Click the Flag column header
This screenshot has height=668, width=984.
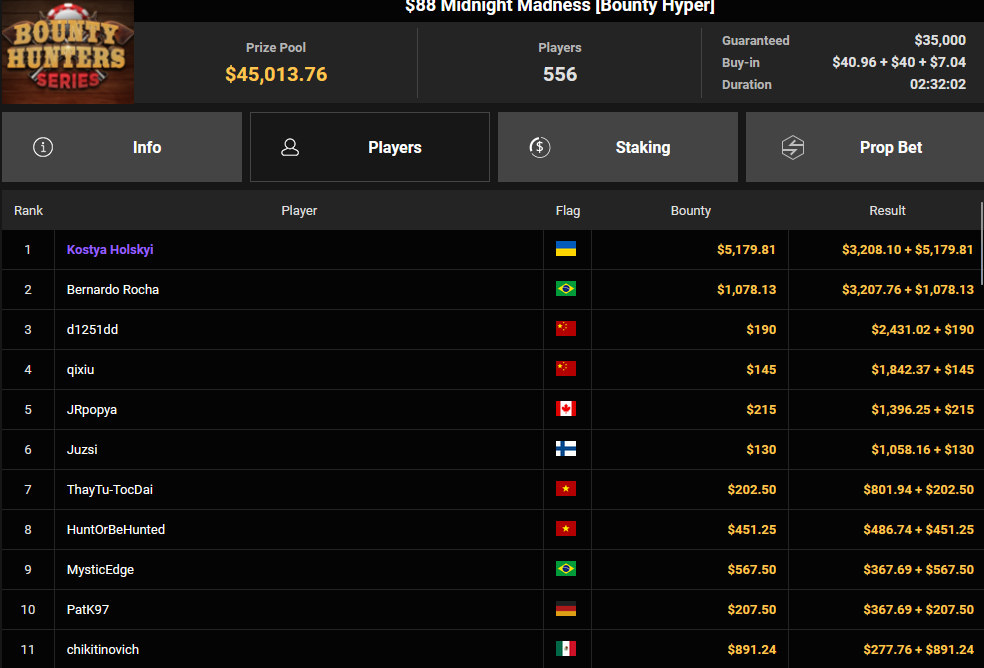pyautogui.click(x=568, y=211)
